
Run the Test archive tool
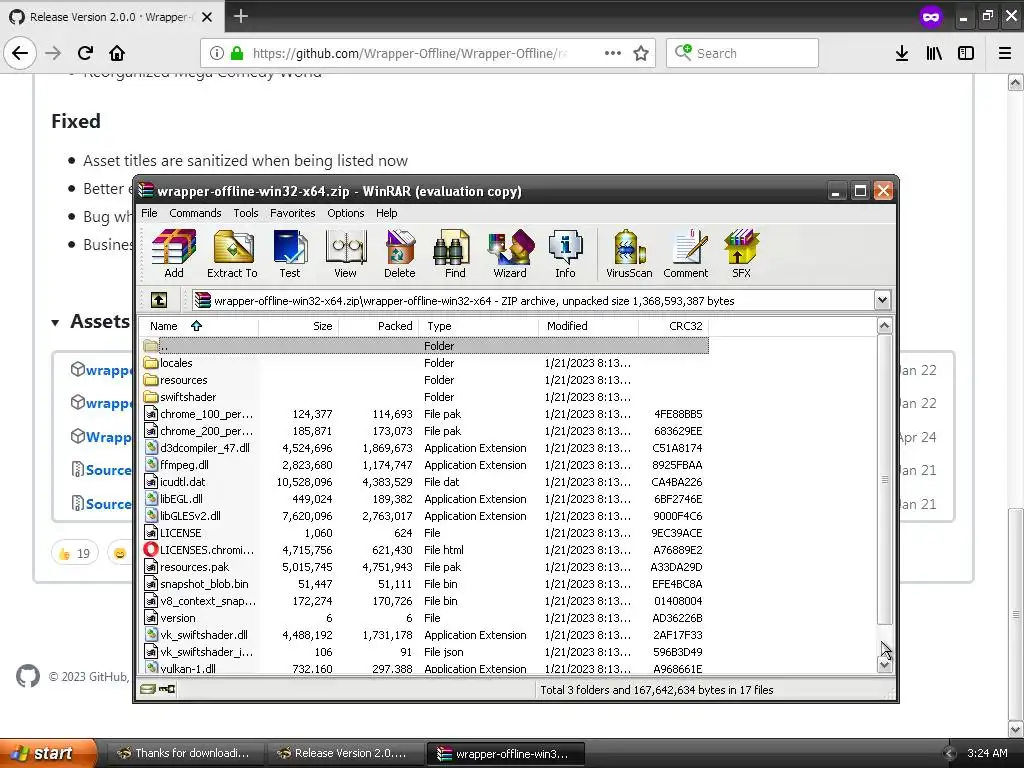[290, 254]
